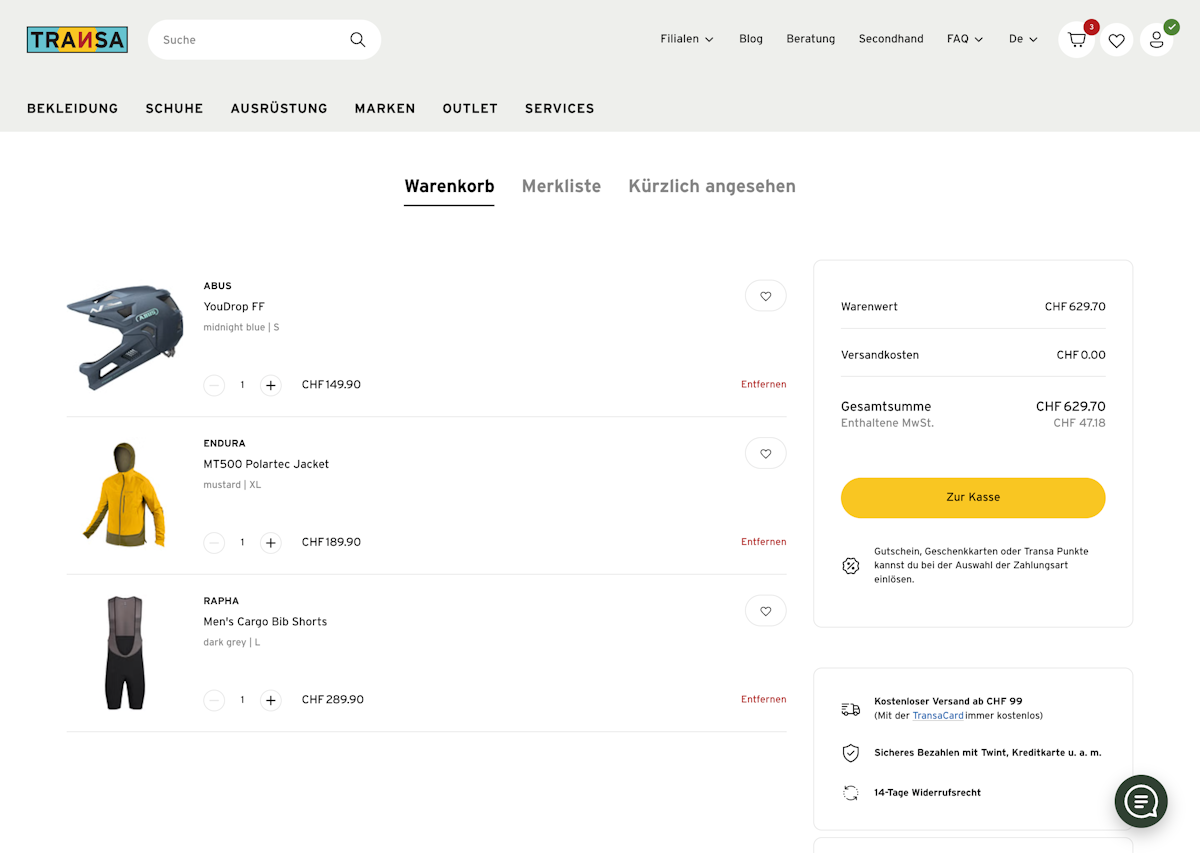The height and width of the screenshot is (853, 1200).
Task: Open the Secondhand link
Action: (x=891, y=39)
